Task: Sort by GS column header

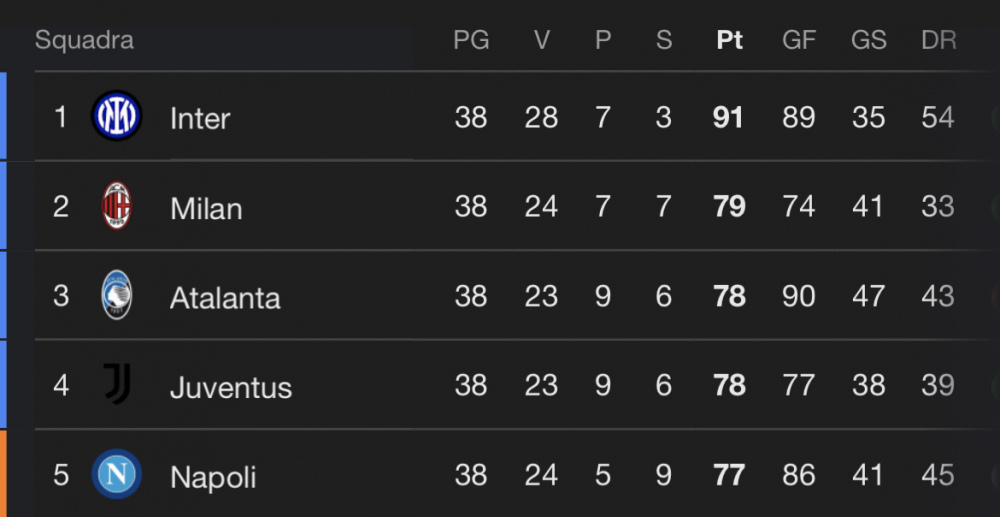Action: pyautogui.click(x=869, y=40)
